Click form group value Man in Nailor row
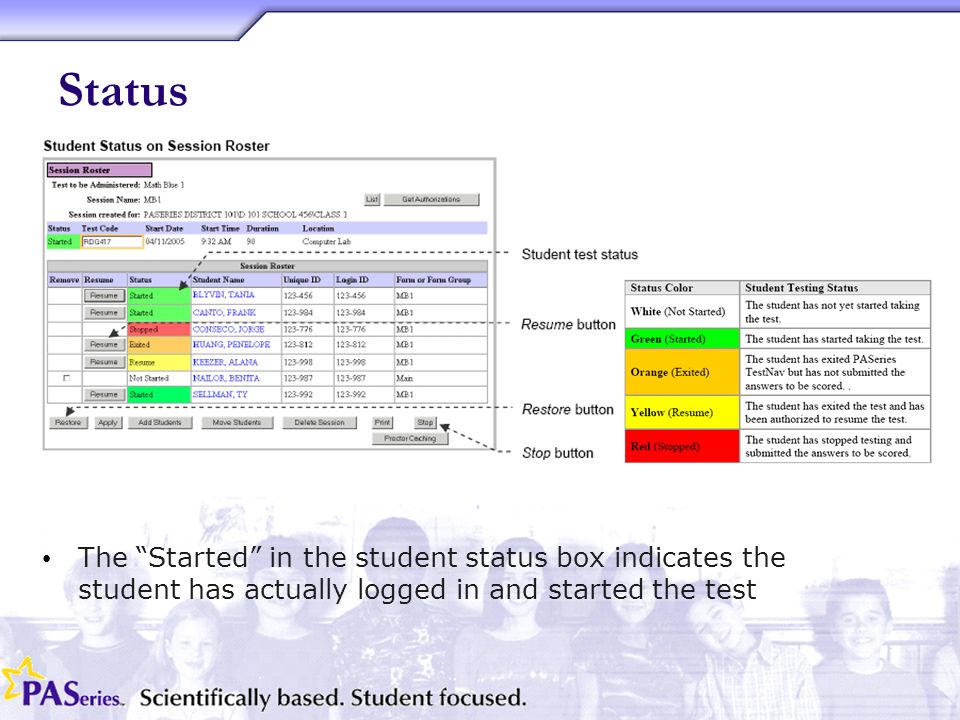This screenshot has height=720, width=960. [x=404, y=378]
